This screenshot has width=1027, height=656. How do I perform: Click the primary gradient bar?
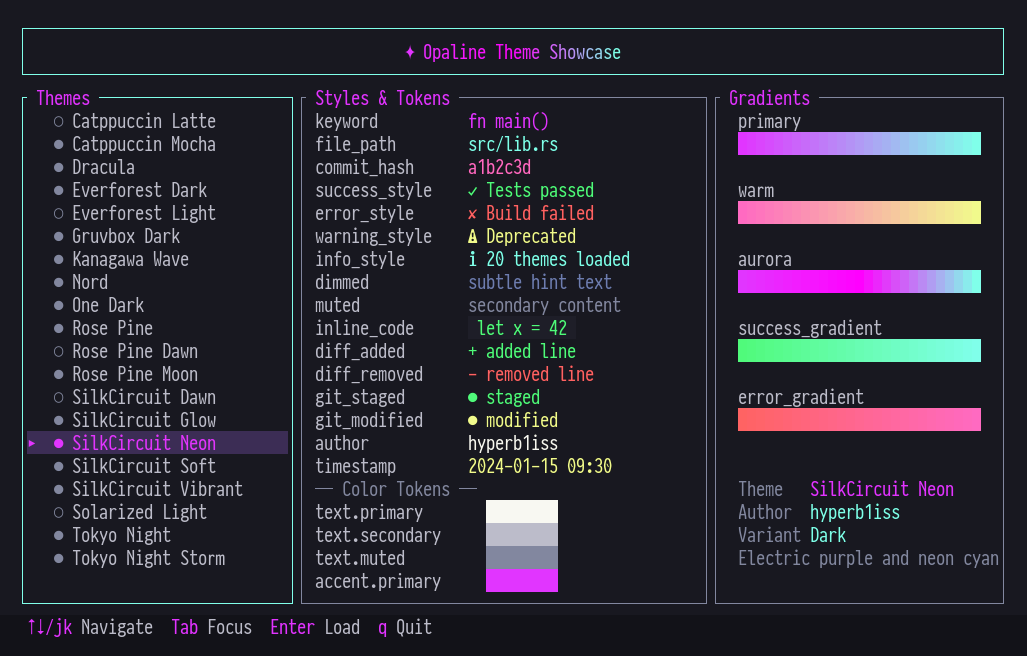(859, 143)
